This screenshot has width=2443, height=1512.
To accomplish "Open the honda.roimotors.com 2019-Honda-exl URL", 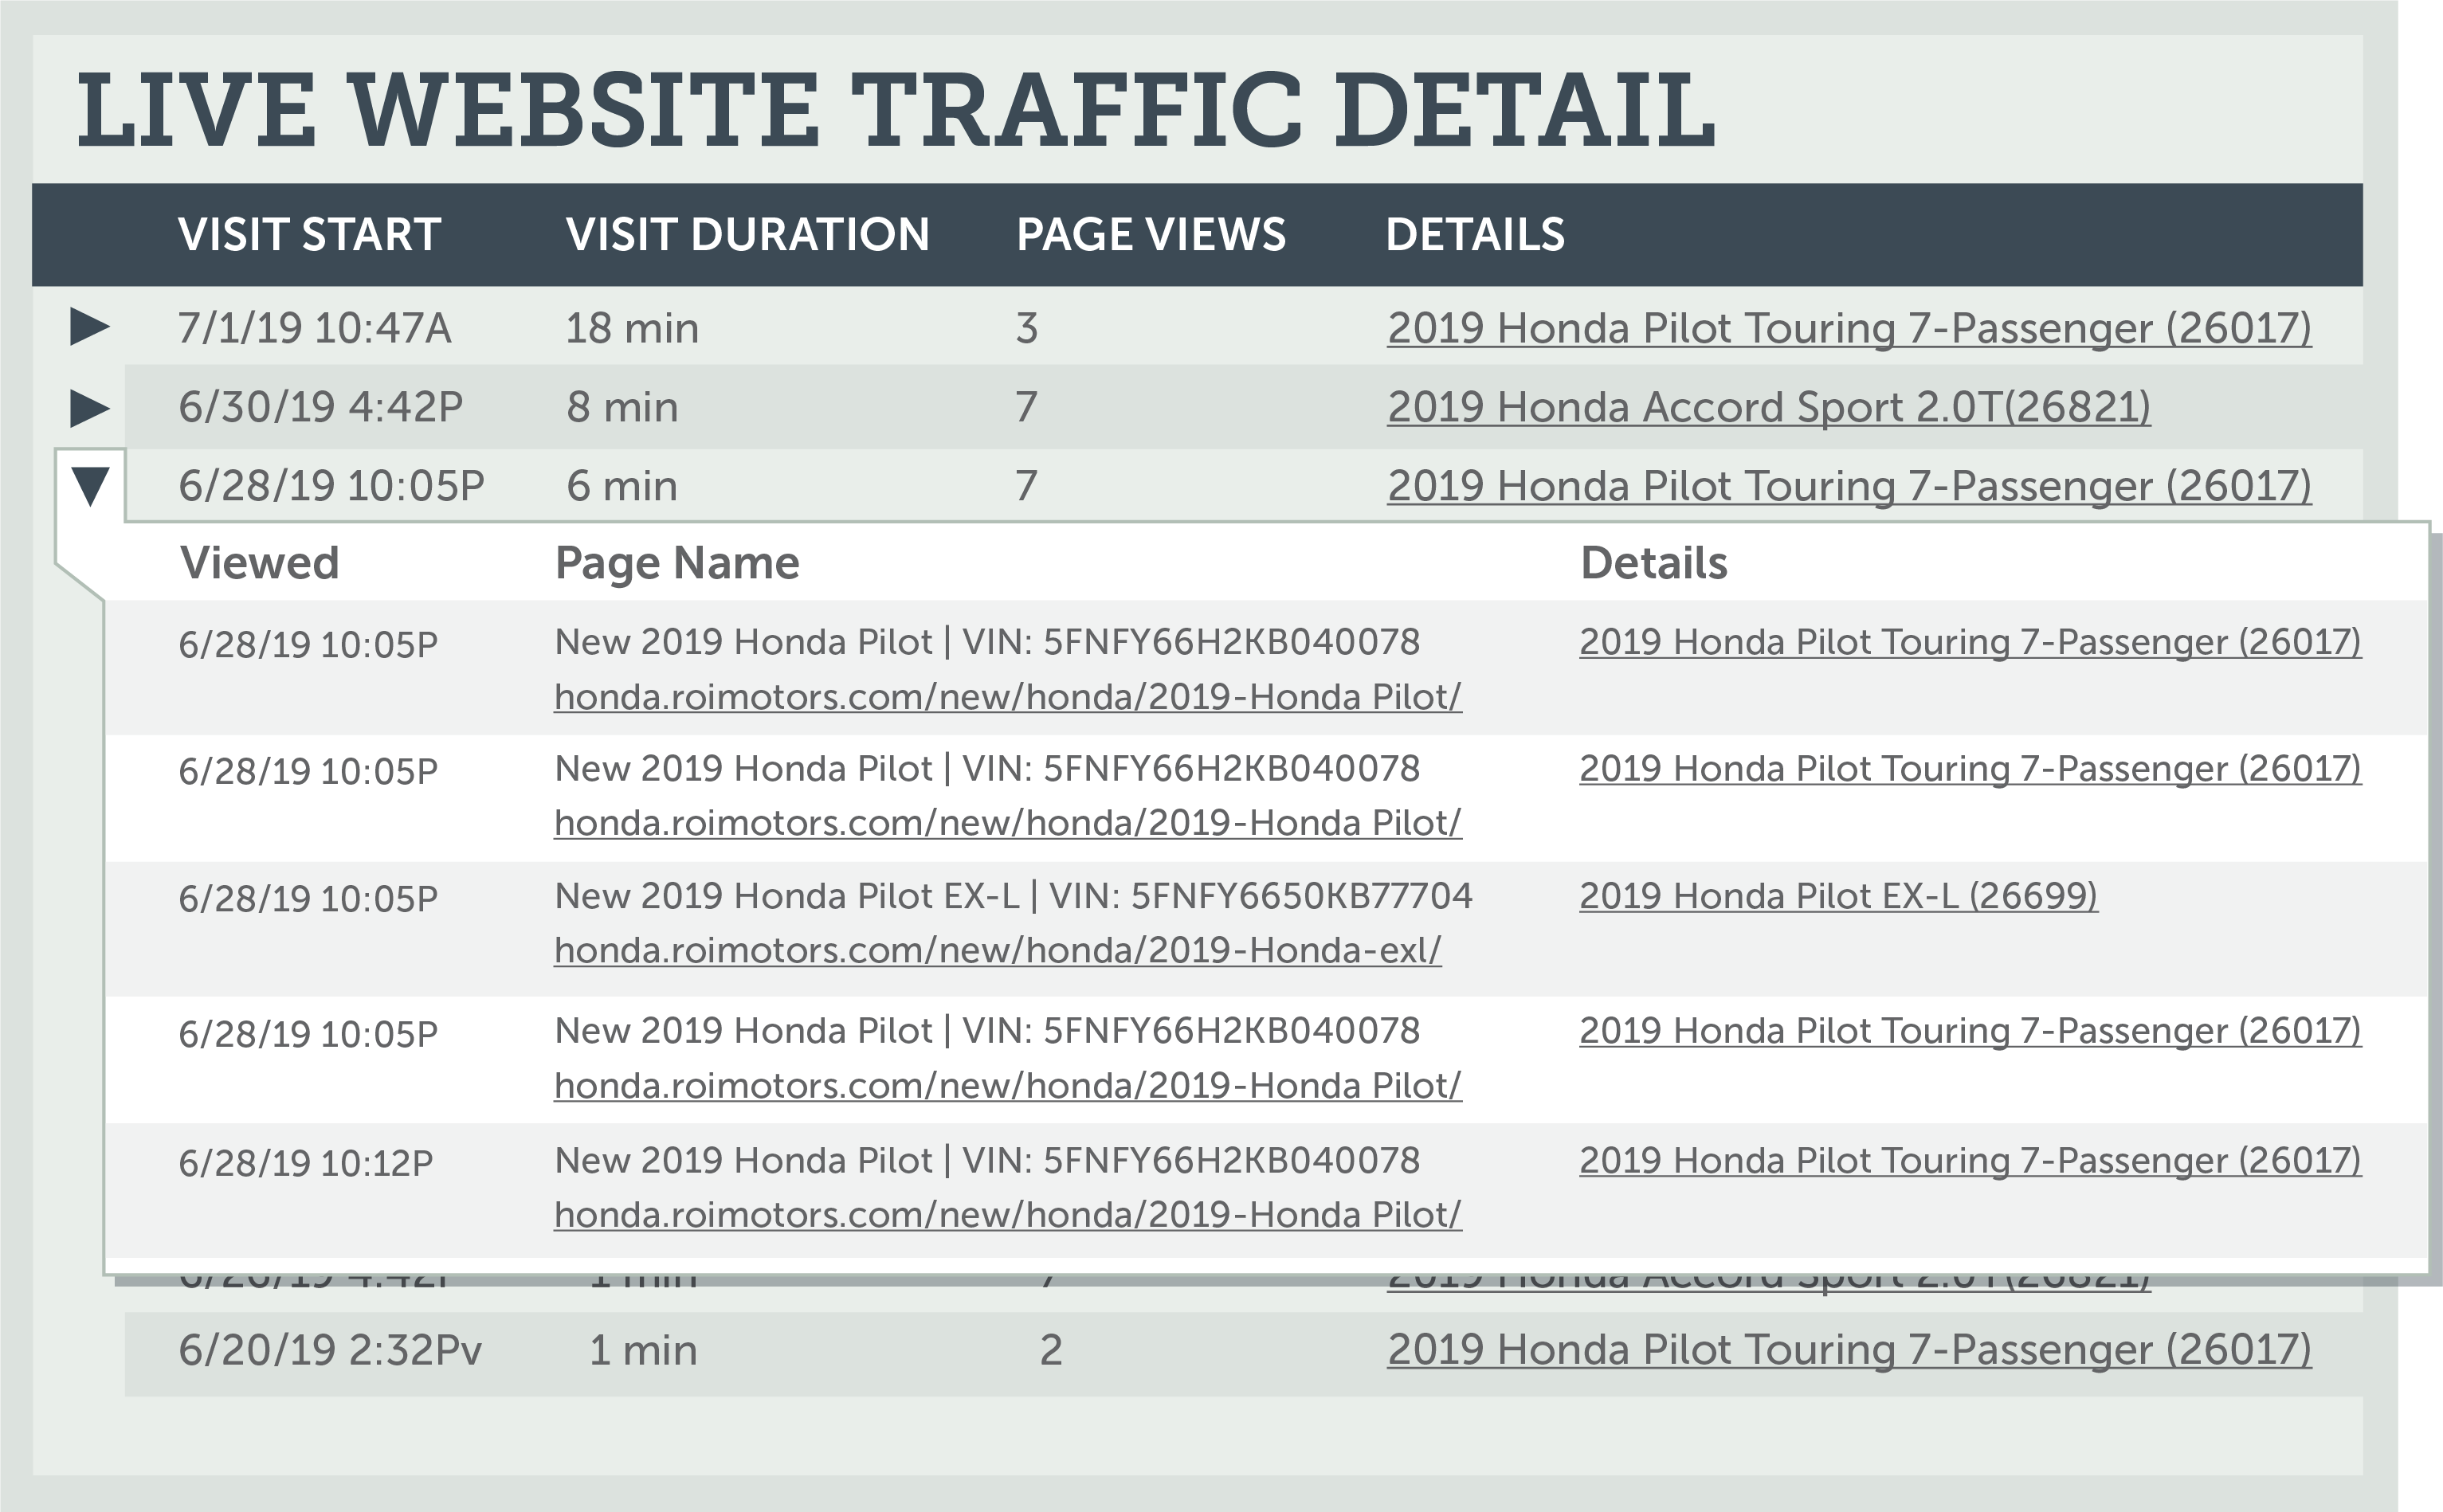I will coord(997,950).
